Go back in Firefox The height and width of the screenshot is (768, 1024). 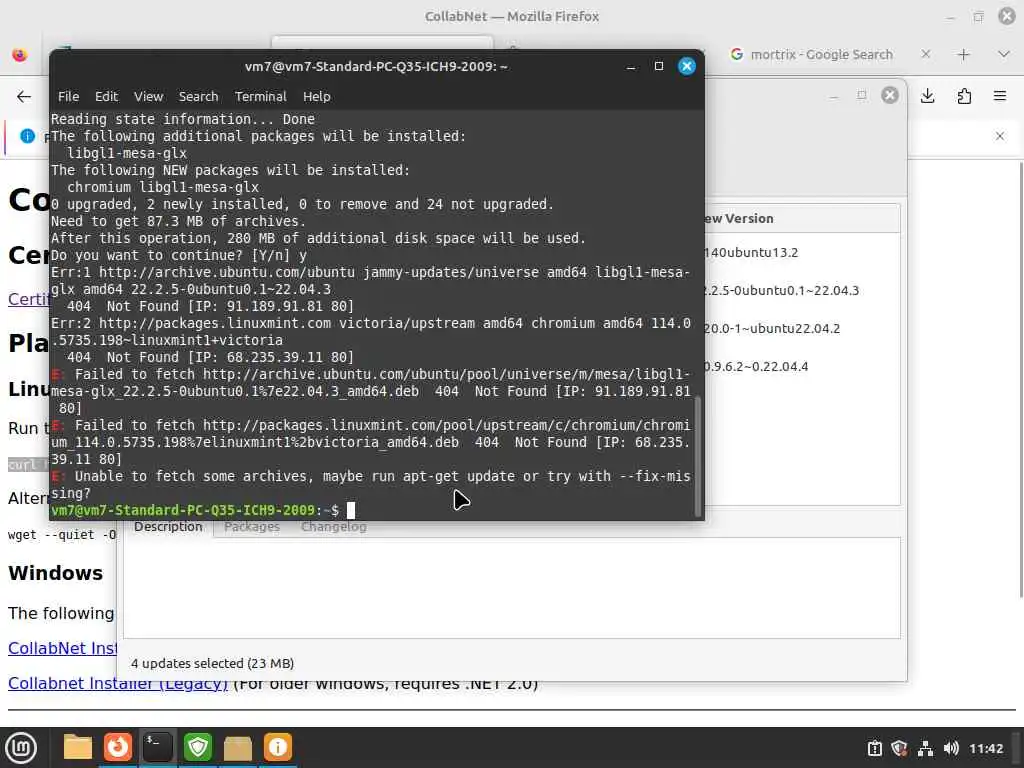(24, 97)
